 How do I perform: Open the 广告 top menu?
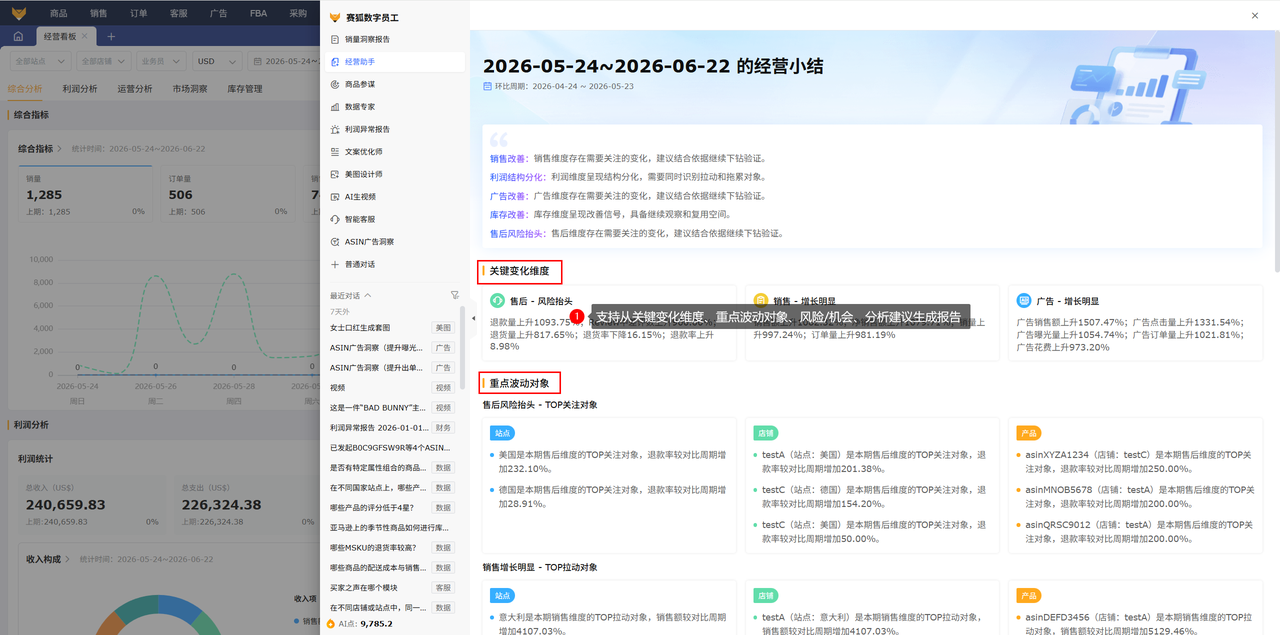coord(219,14)
